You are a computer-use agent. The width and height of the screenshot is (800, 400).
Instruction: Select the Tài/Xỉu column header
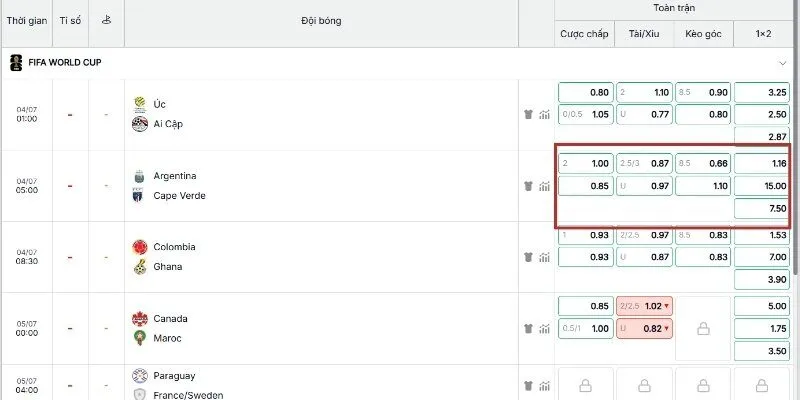click(644, 34)
